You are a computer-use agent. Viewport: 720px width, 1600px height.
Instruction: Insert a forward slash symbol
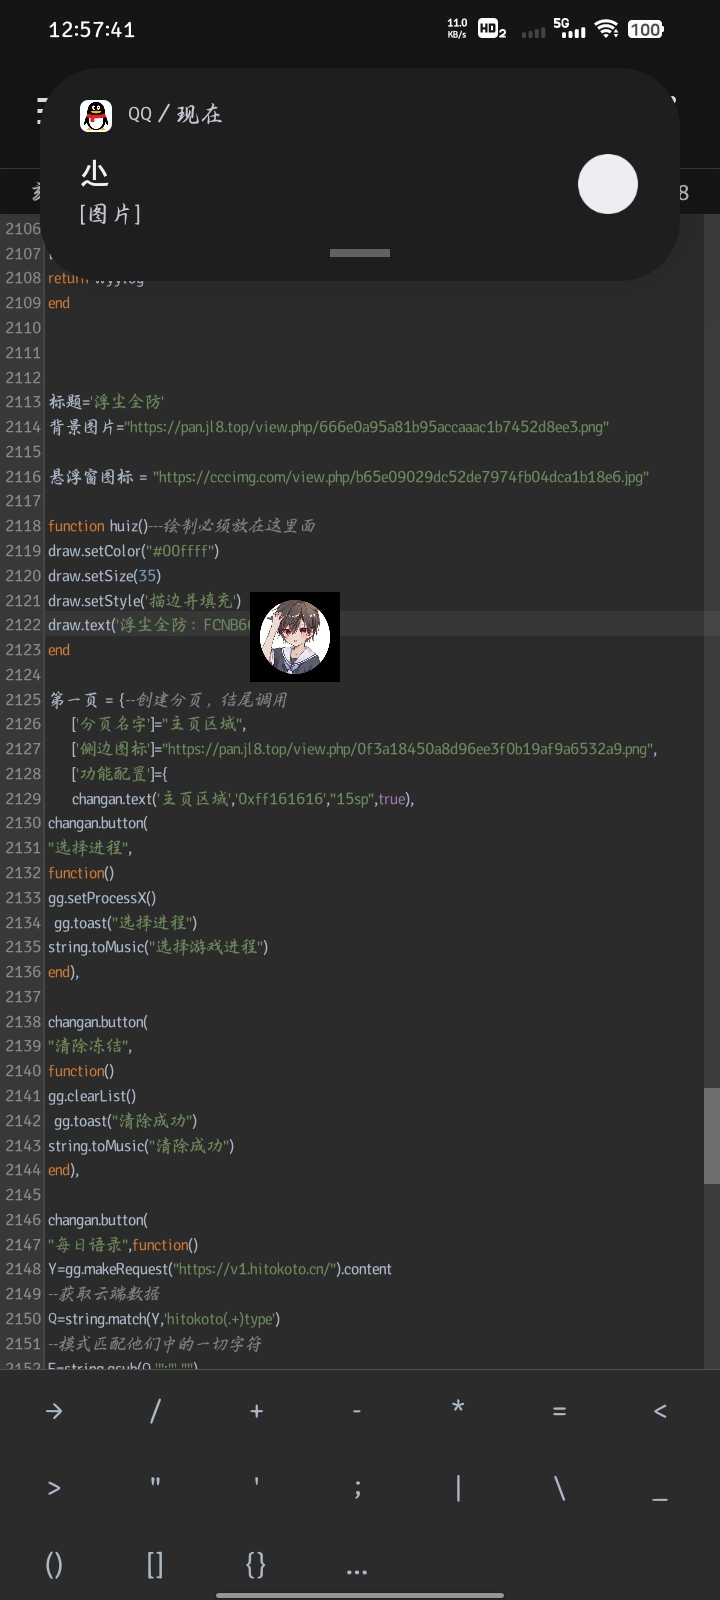[x=155, y=1411]
